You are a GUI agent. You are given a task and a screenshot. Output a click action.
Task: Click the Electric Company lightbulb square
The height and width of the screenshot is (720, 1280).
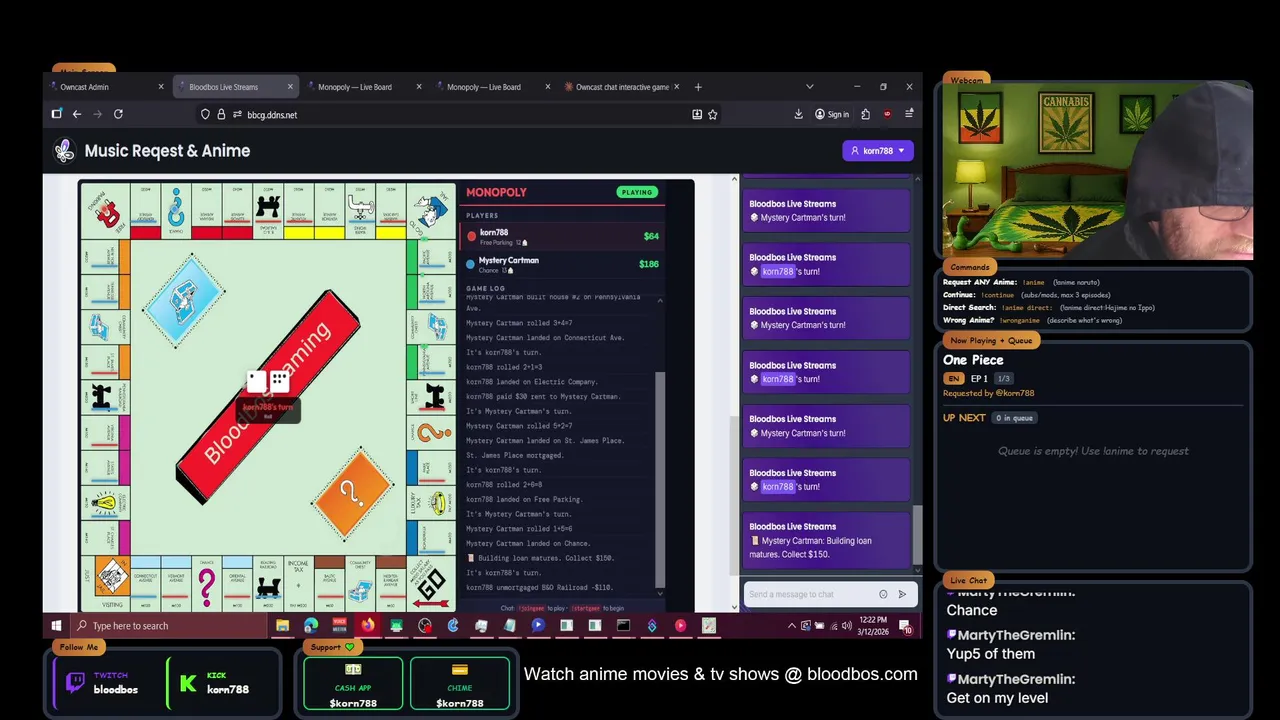coord(106,503)
